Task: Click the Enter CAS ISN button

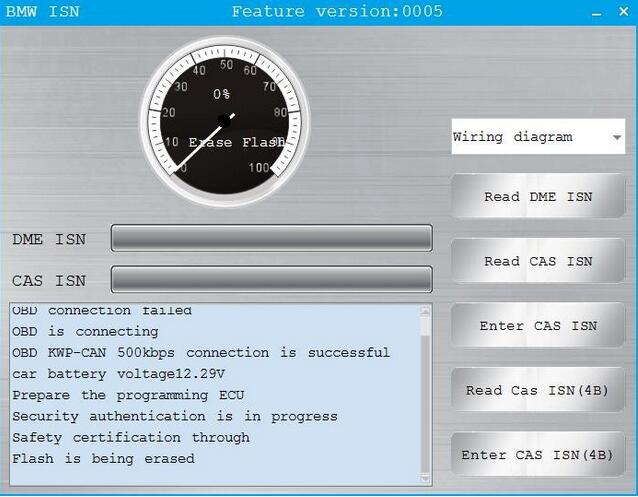Action: click(x=538, y=326)
